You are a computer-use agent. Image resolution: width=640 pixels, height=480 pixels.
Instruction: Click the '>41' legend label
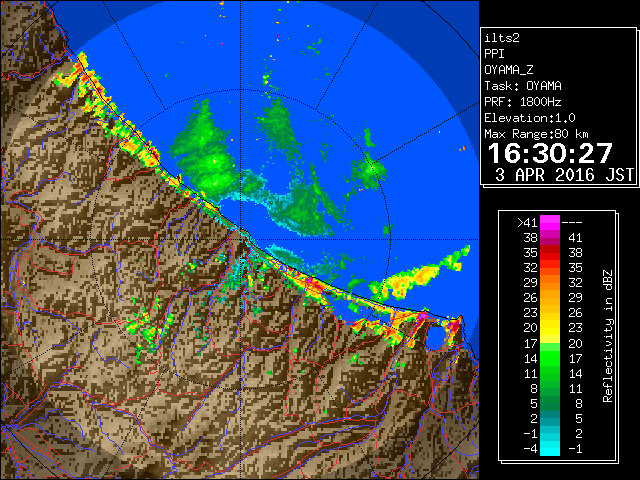(527, 223)
